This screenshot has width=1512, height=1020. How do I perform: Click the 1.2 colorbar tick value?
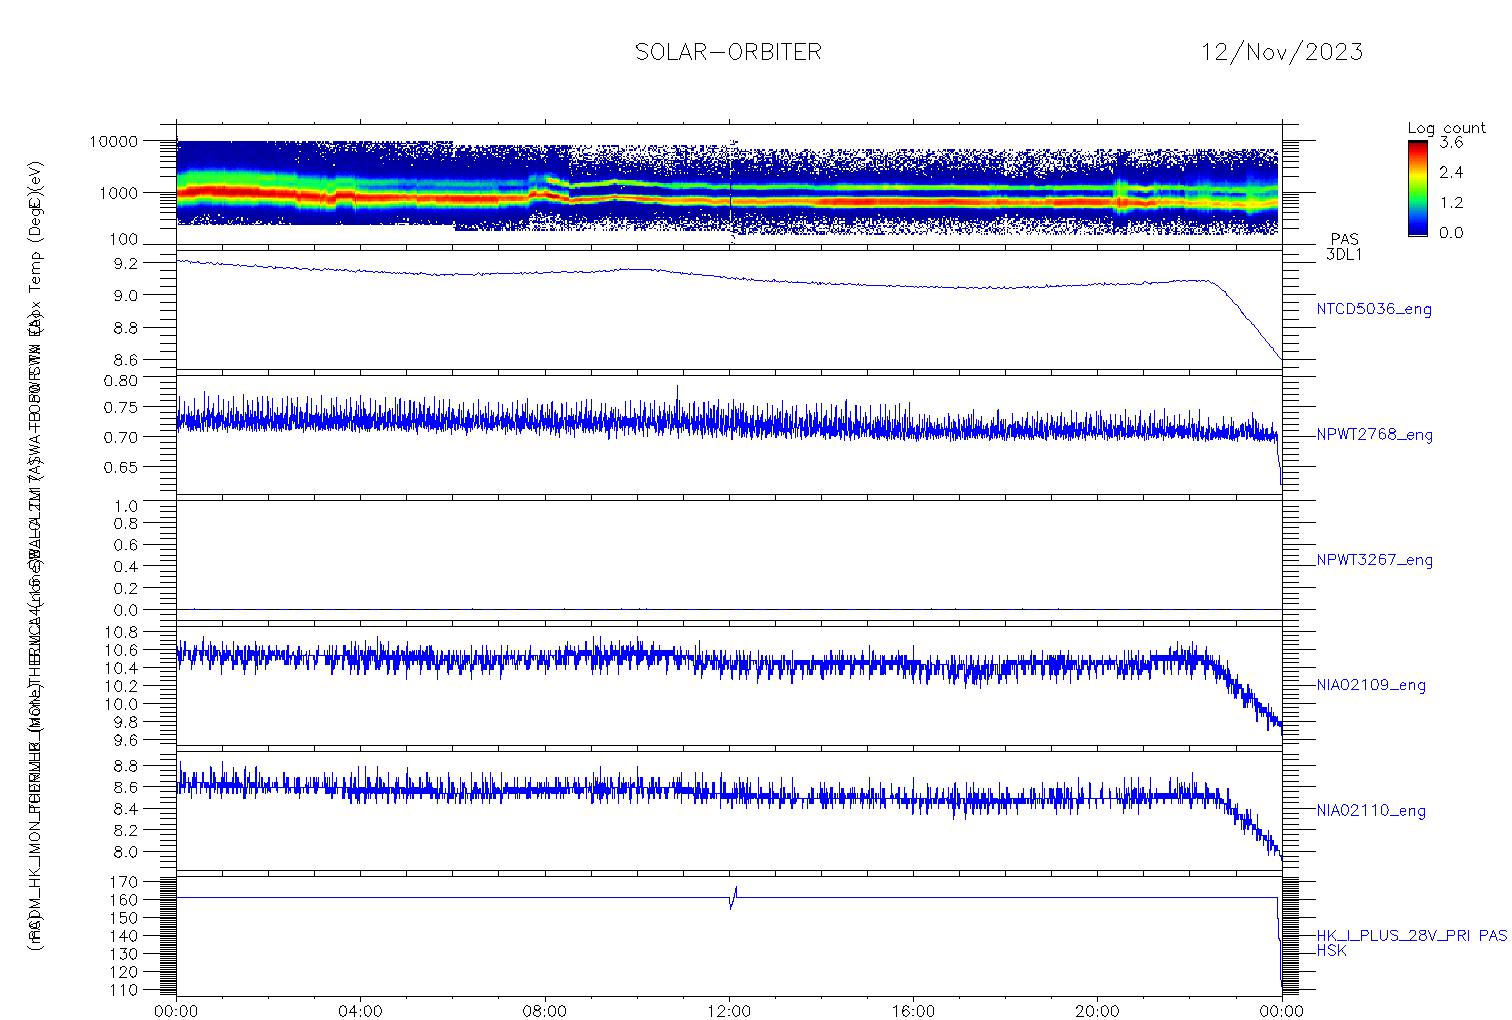click(1451, 202)
